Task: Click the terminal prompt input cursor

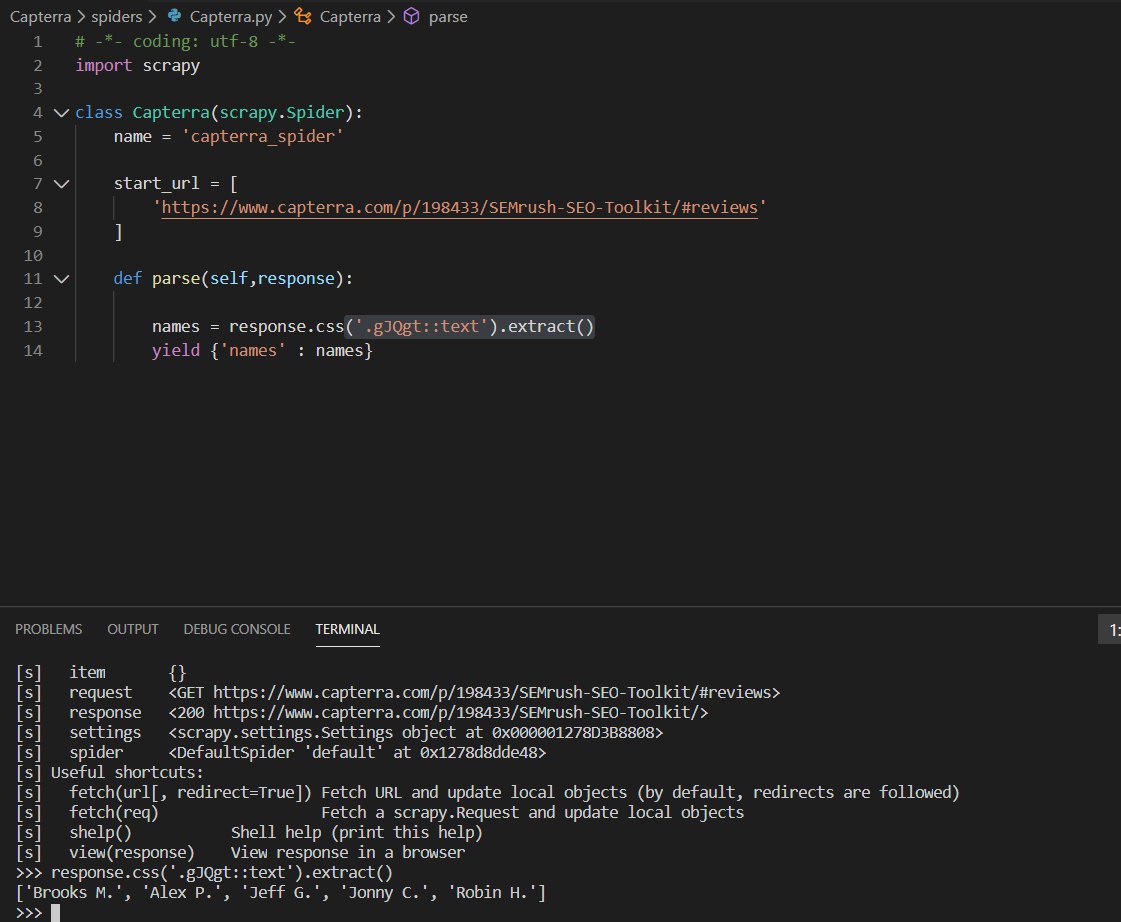Action: click(x=56, y=913)
